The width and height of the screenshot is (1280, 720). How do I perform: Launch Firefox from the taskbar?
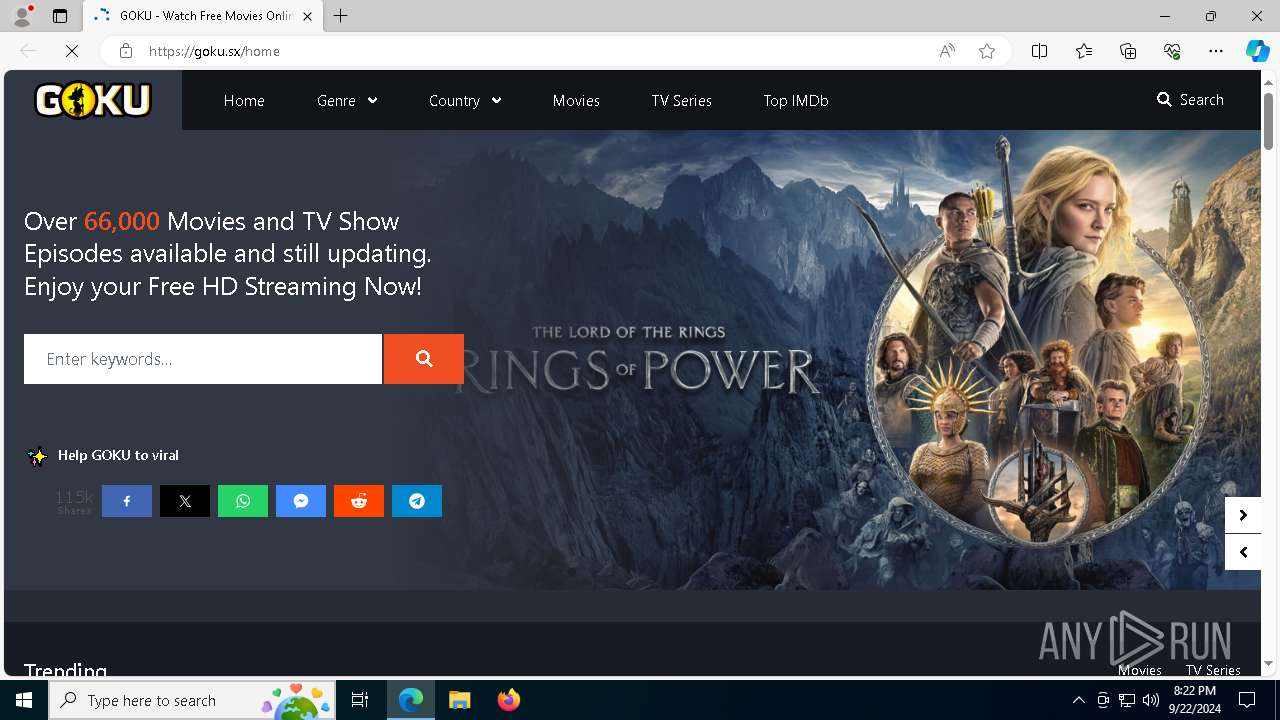[x=509, y=700]
